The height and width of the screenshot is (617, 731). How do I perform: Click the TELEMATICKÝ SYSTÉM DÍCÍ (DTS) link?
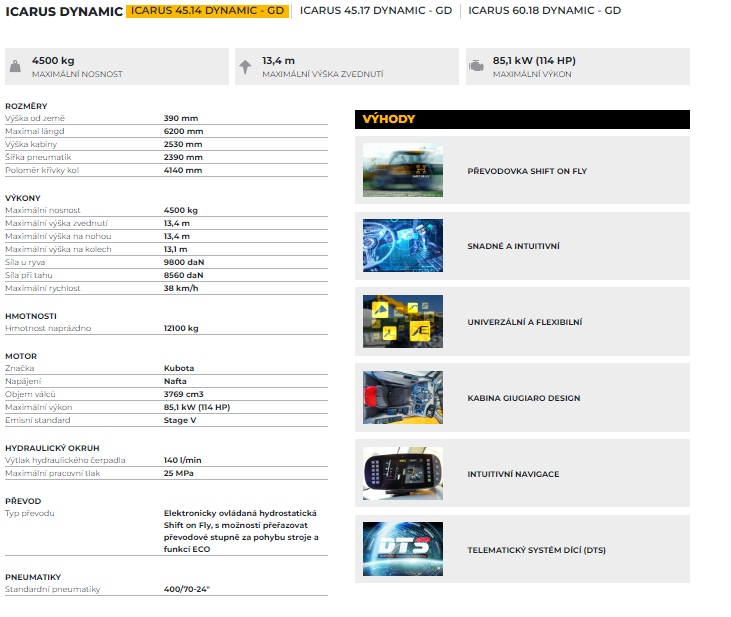tap(536, 550)
